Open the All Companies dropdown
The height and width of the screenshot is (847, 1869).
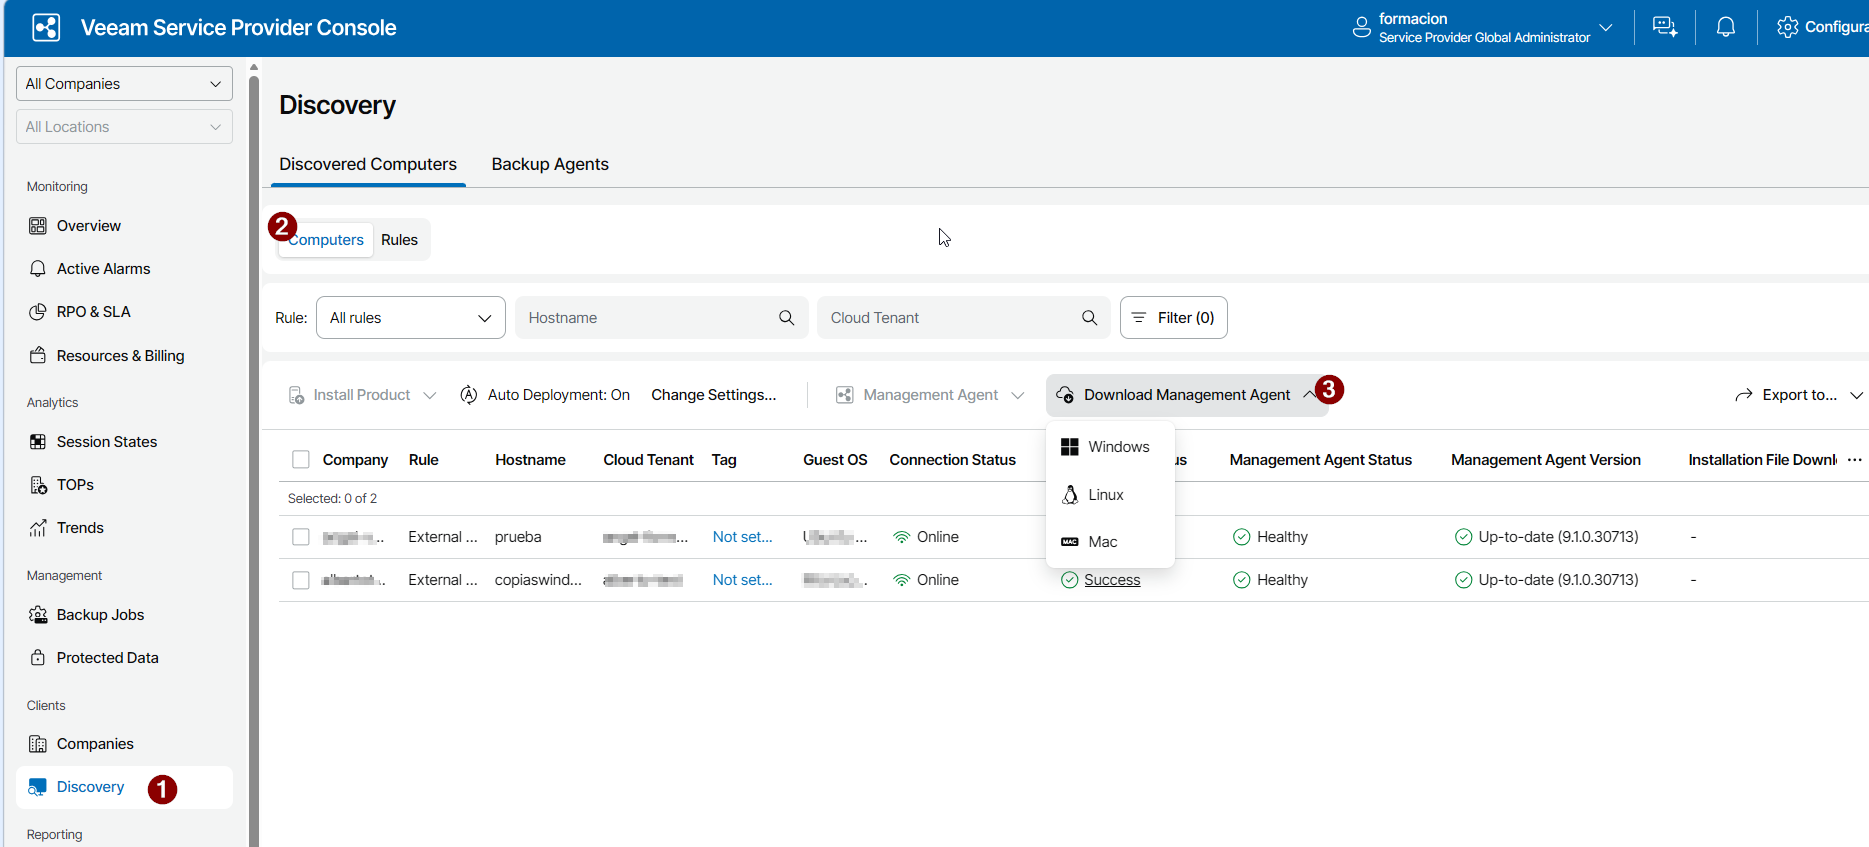[124, 84]
